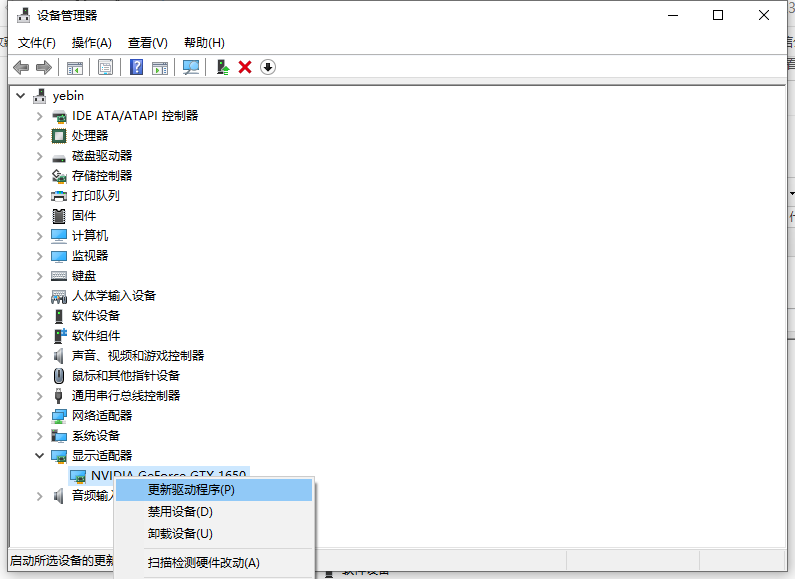
Task: Select the 软件组件 tree label
Action: click(x=96, y=336)
